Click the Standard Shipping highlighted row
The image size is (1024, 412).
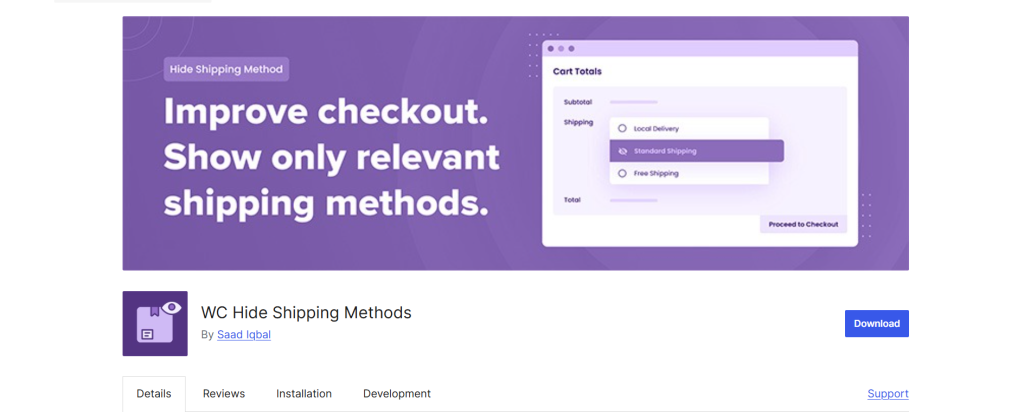click(697, 151)
